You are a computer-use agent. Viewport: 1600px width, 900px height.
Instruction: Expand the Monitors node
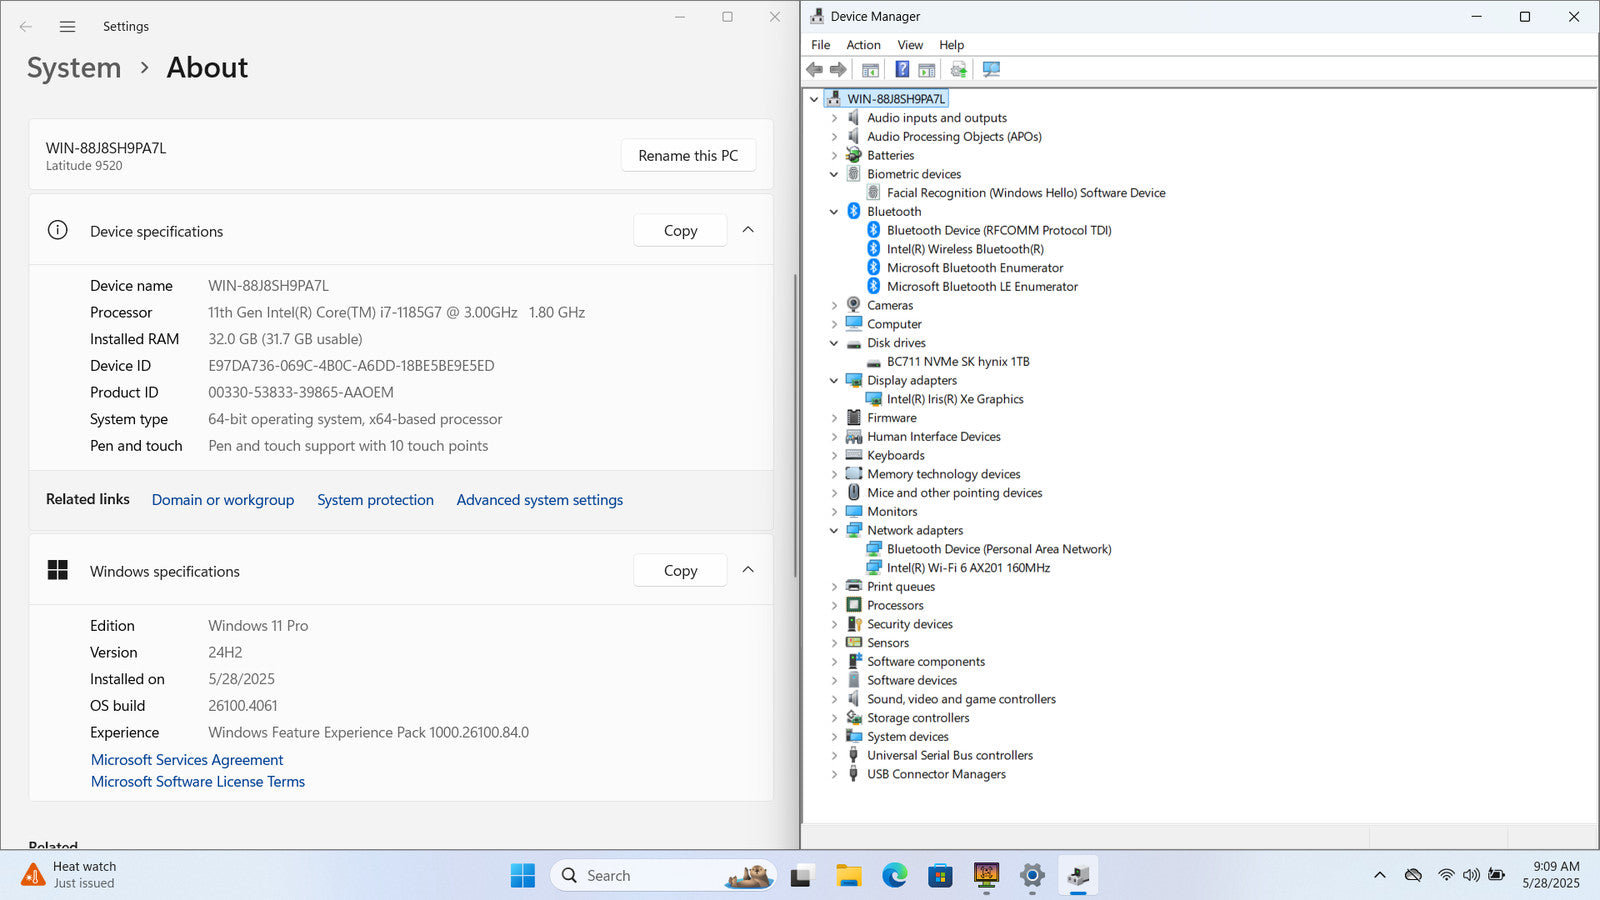coord(834,511)
